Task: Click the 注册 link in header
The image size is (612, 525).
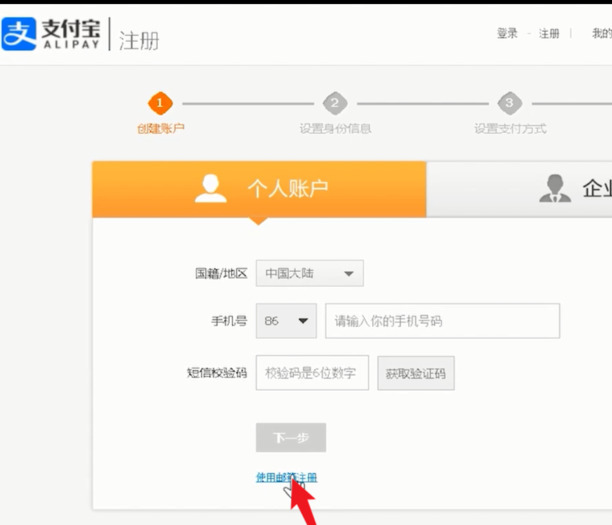Action: pyautogui.click(x=549, y=34)
